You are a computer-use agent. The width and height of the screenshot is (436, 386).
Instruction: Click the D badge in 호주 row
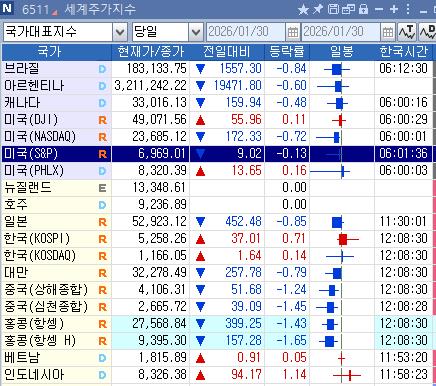tap(102, 205)
